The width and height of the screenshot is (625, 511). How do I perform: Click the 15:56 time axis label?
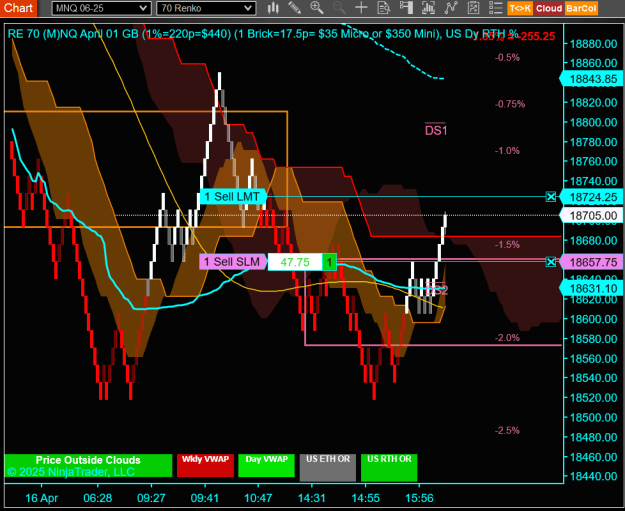tap(419, 498)
